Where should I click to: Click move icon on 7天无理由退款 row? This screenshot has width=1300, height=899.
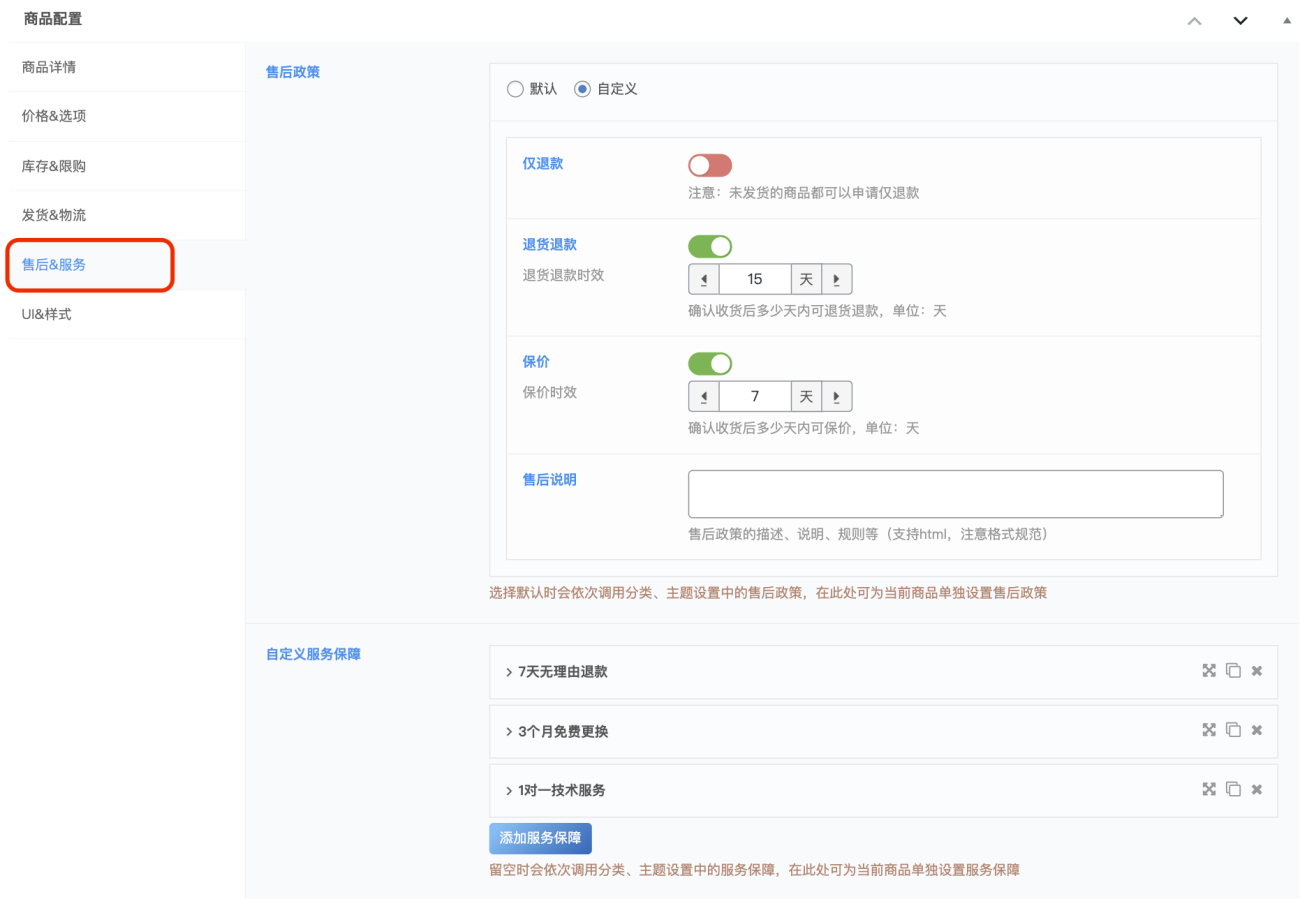point(1208,671)
